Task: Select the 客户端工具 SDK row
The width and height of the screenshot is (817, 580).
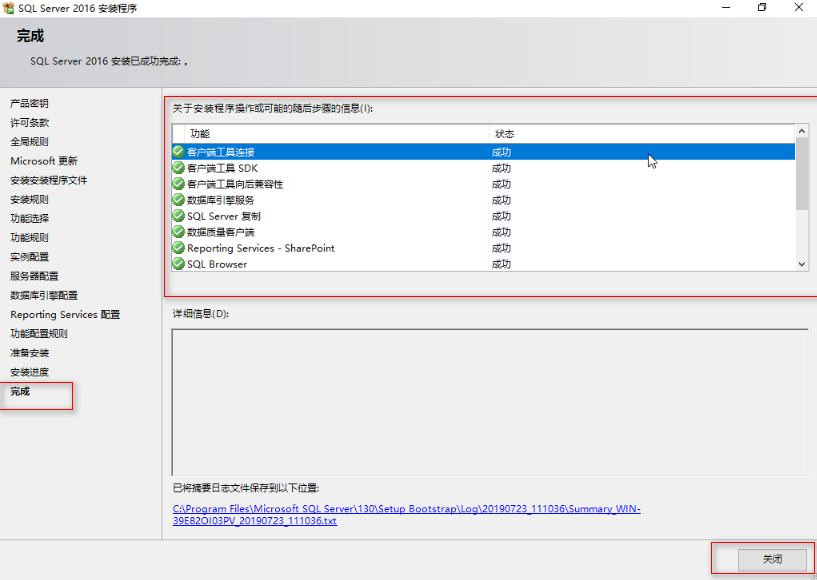Action: coord(484,168)
